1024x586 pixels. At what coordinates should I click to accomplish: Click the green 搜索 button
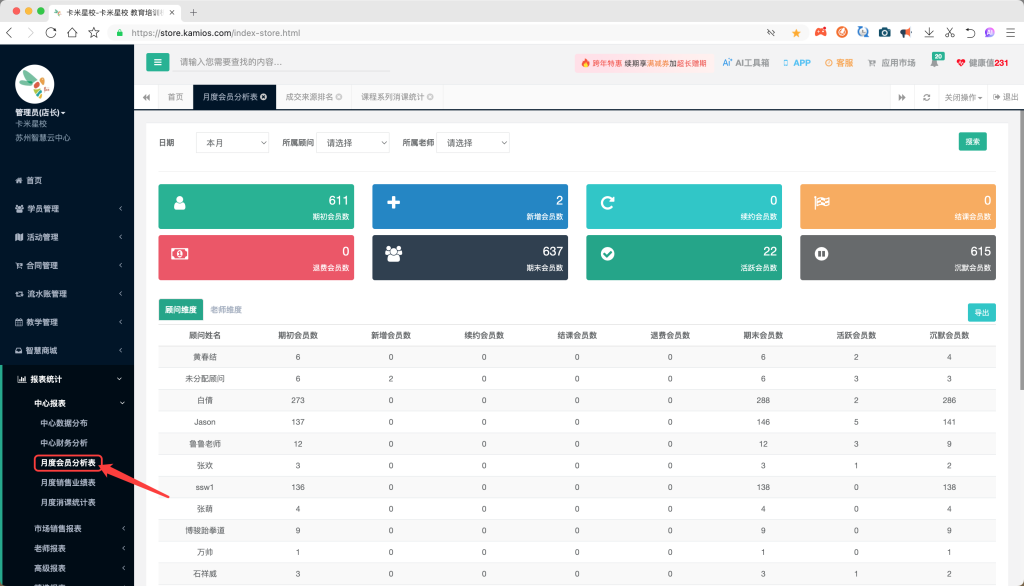[972, 142]
